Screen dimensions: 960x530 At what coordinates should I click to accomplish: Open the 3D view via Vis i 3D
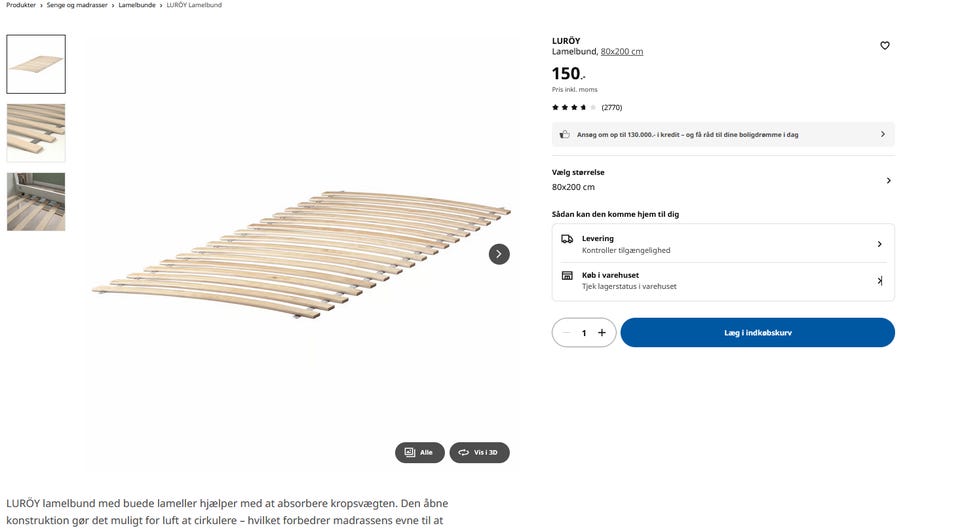(479, 453)
